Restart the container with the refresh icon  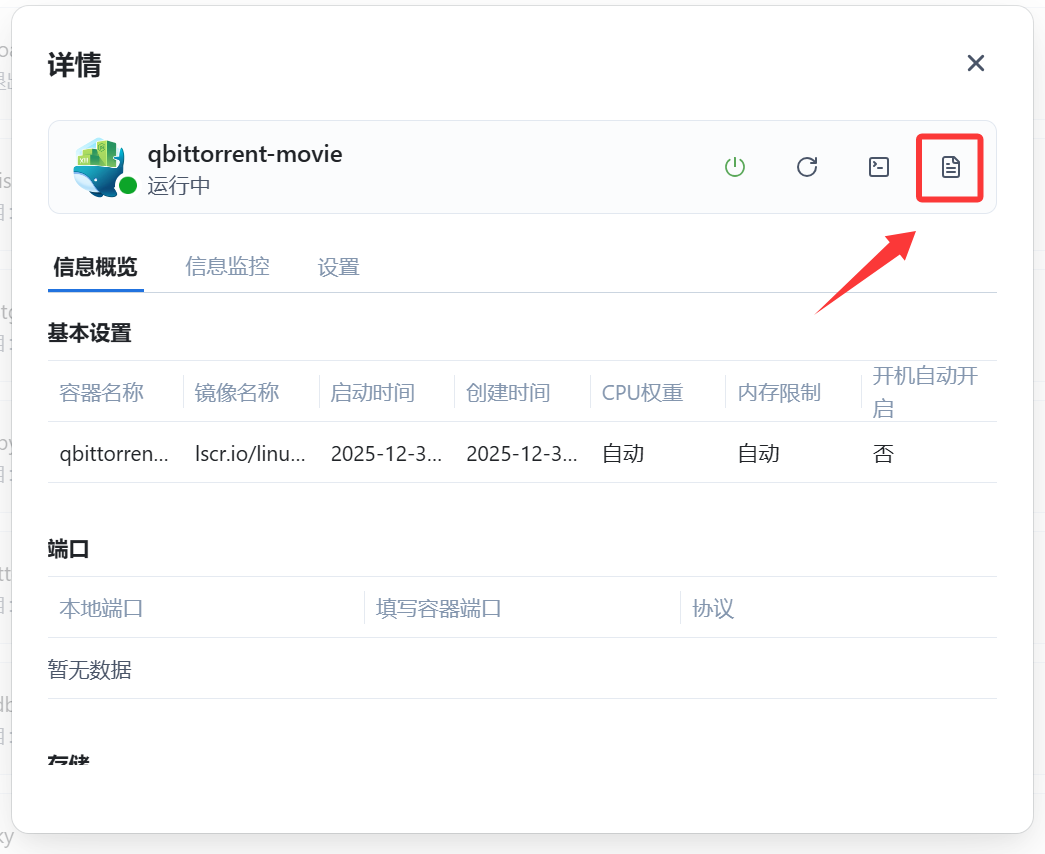point(807,167)
